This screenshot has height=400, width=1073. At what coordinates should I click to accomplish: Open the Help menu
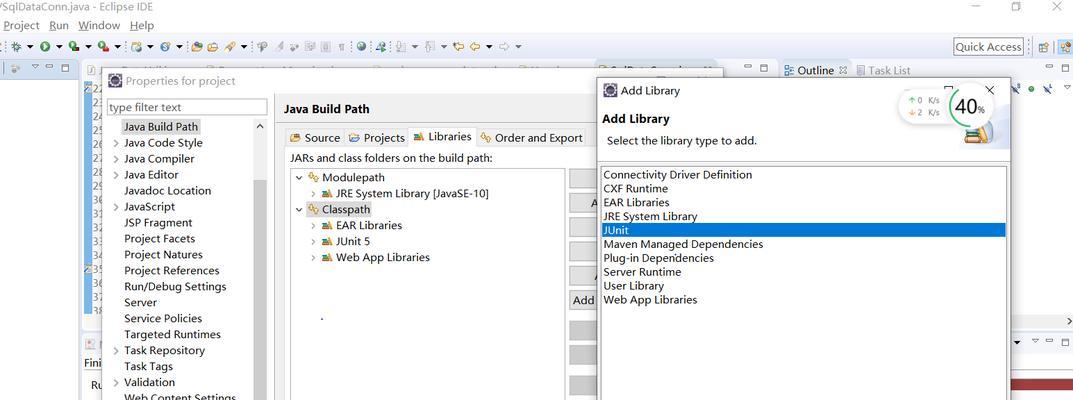(x=142, y=25)
